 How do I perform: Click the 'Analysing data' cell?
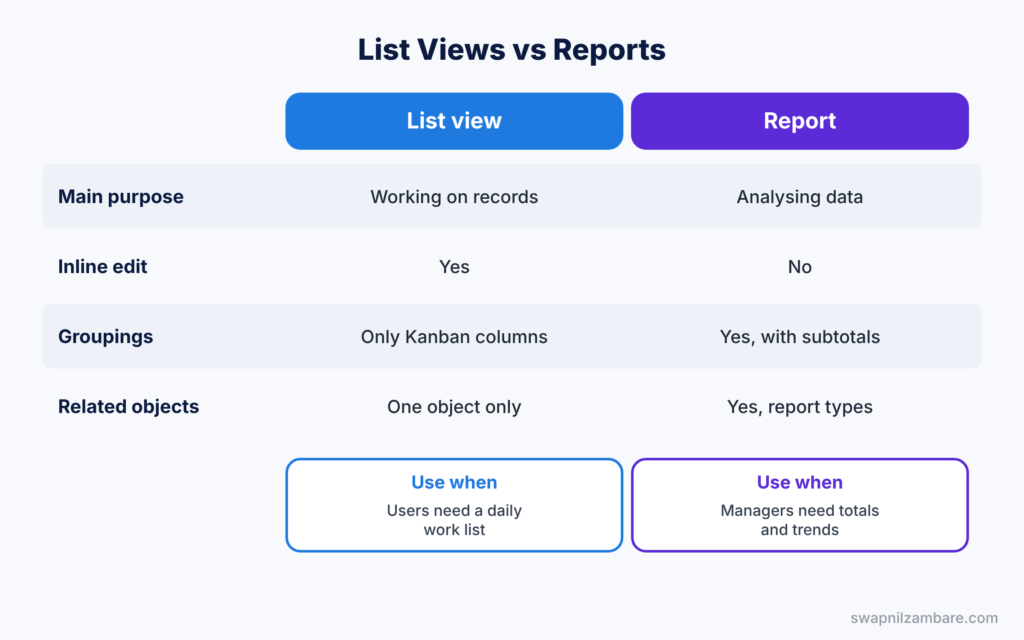click(799, 197)
